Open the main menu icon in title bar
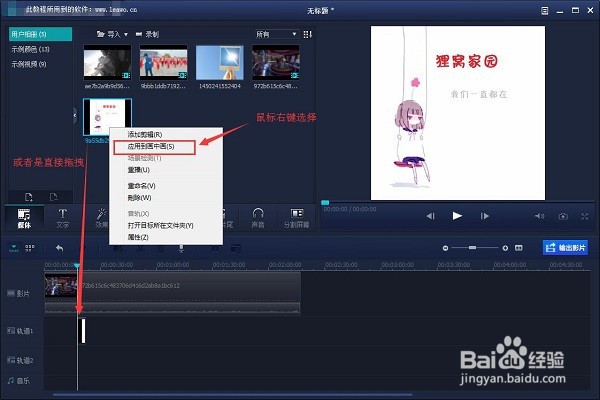 click(x=545, y=11)
